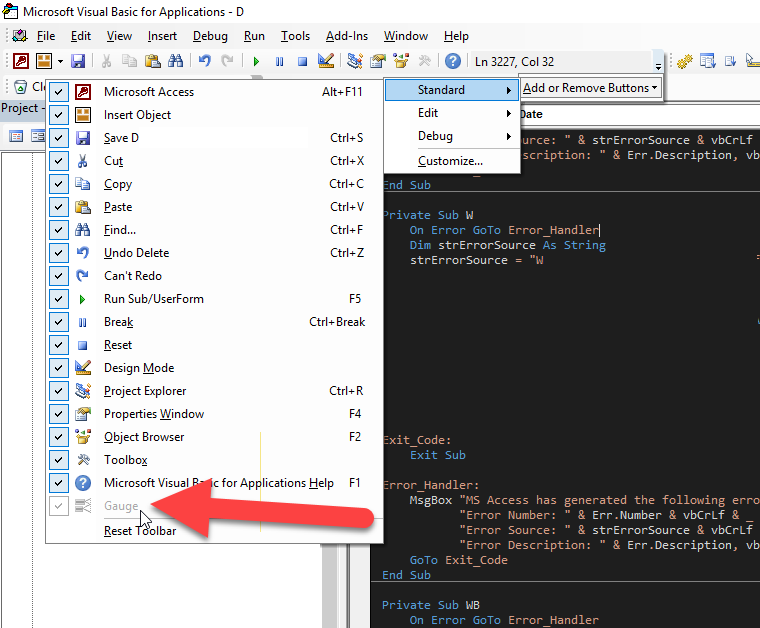Select Customize... in the toolbar menu
760x628 pixels.
(450, 161)
